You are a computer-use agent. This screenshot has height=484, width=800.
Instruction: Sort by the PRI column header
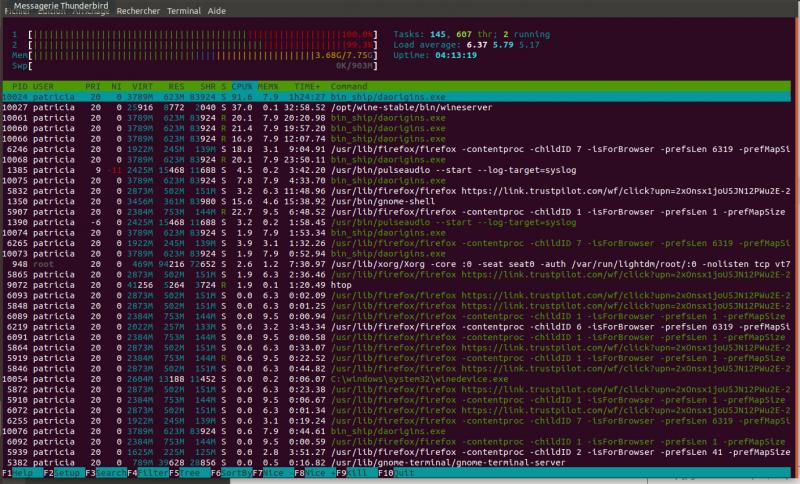point(92,86)
